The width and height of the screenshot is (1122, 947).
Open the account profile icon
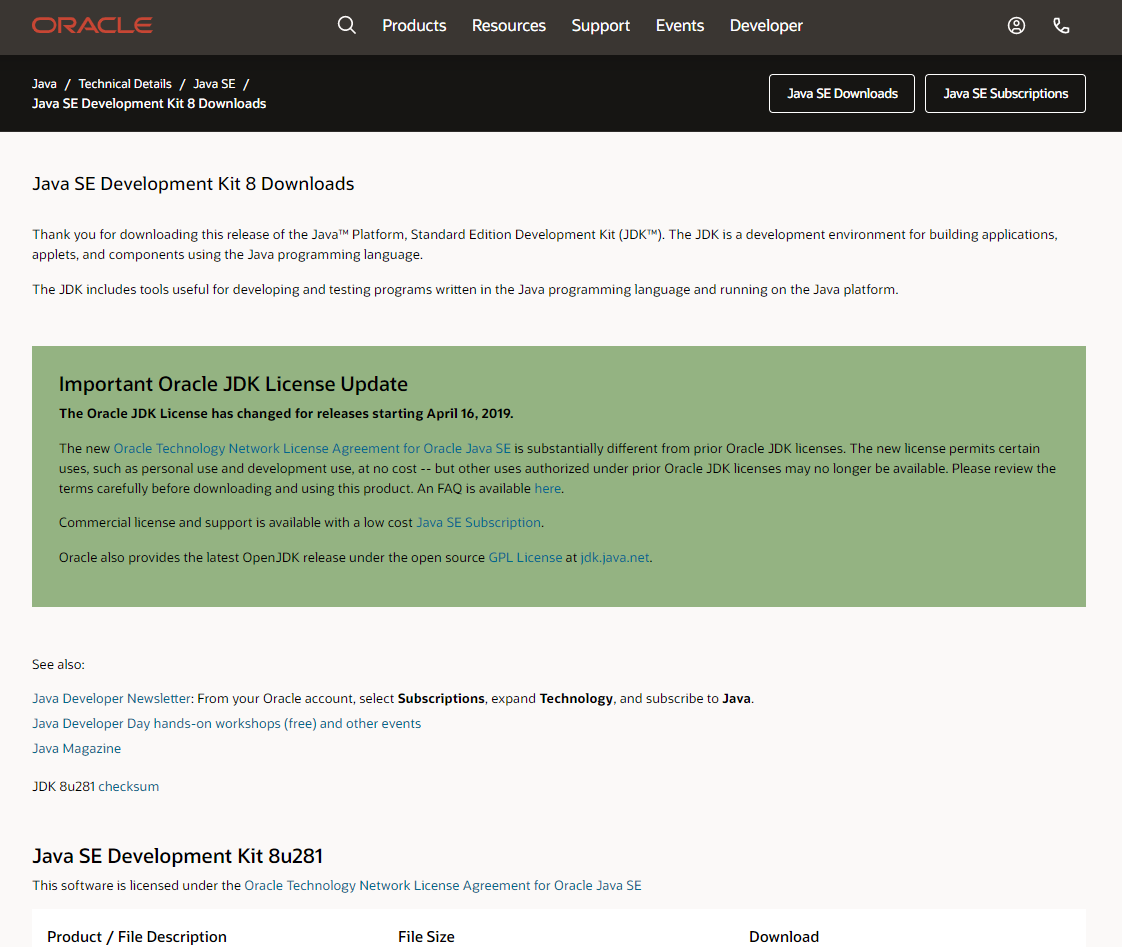(1016, 26)
